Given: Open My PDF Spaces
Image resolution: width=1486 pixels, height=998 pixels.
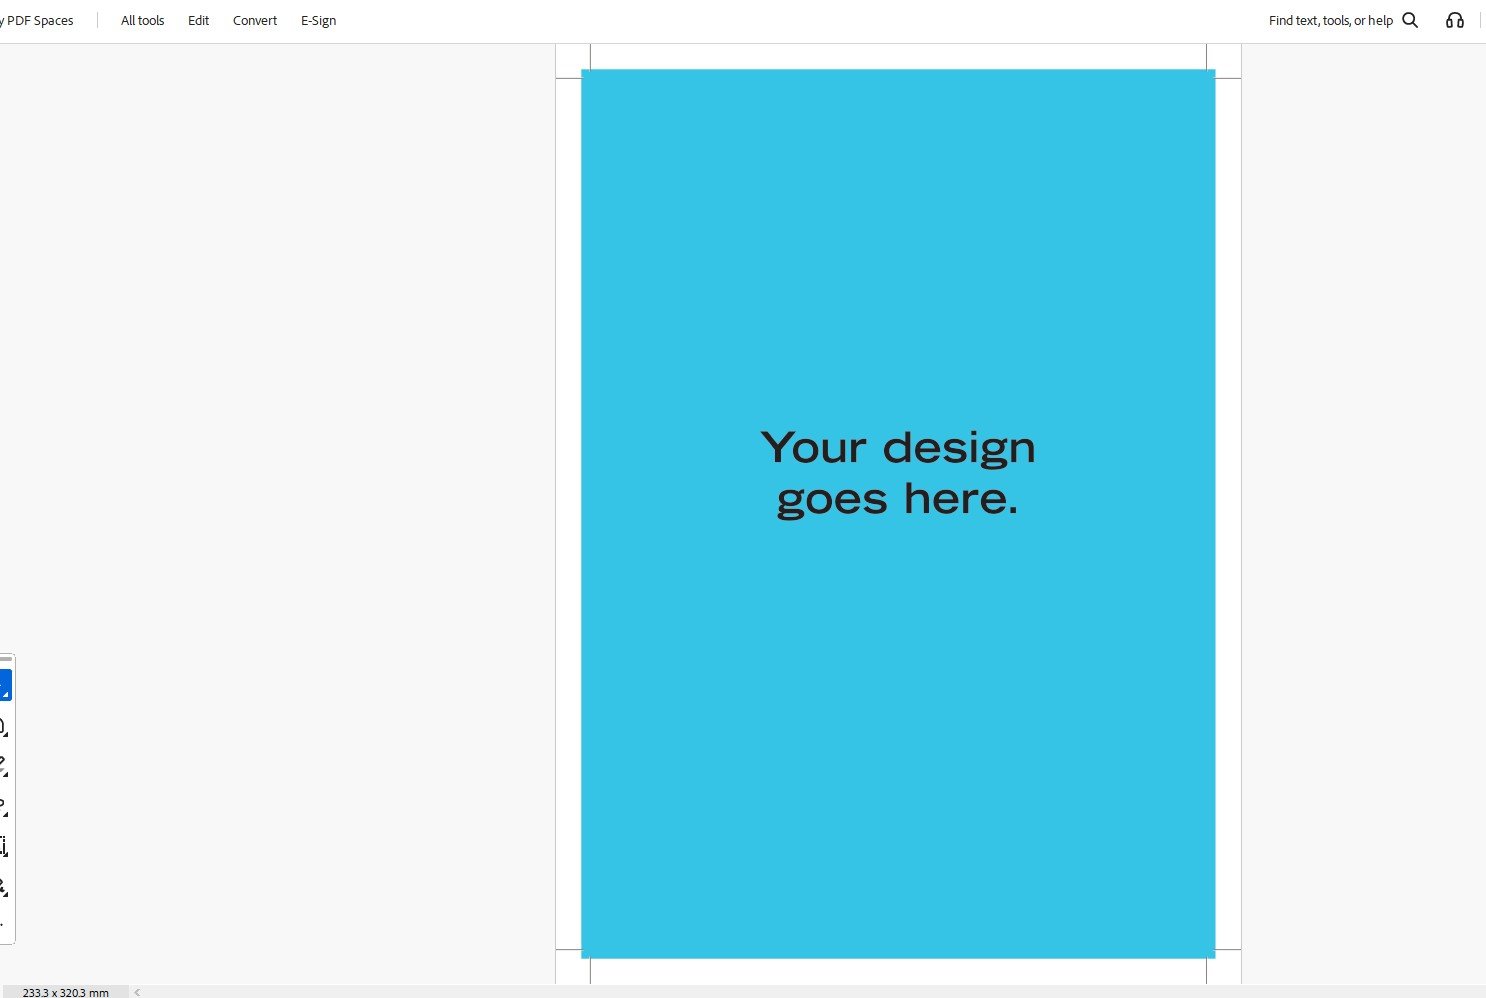Looking at the screenshot, I should point(37,20).
